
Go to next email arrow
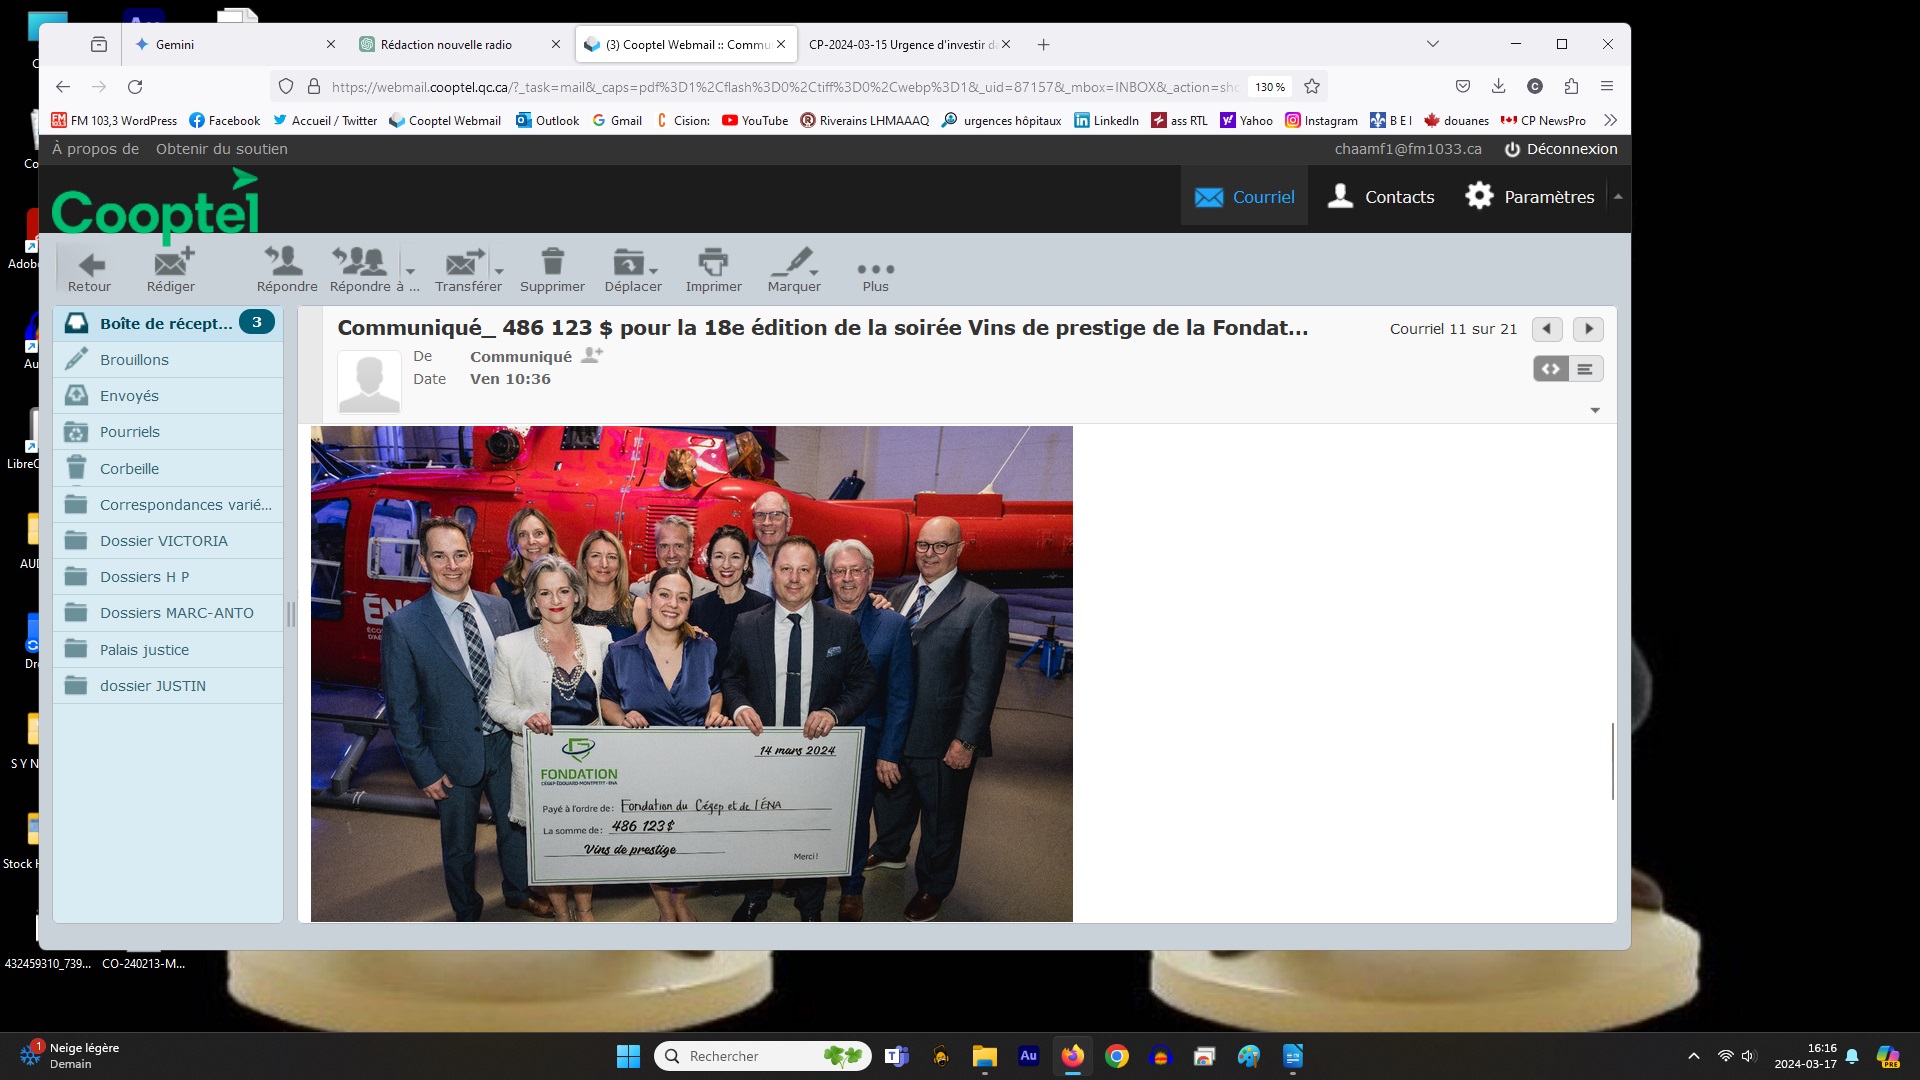point(1588,329)
